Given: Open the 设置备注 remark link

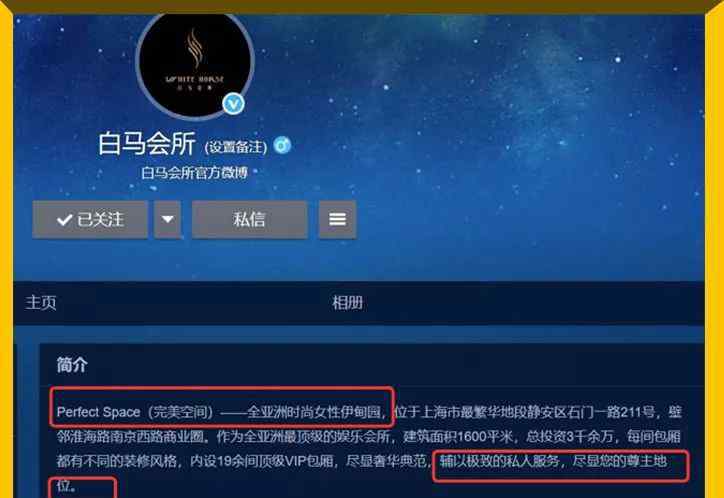Looking at the screenshot, I should pos(235,147).
